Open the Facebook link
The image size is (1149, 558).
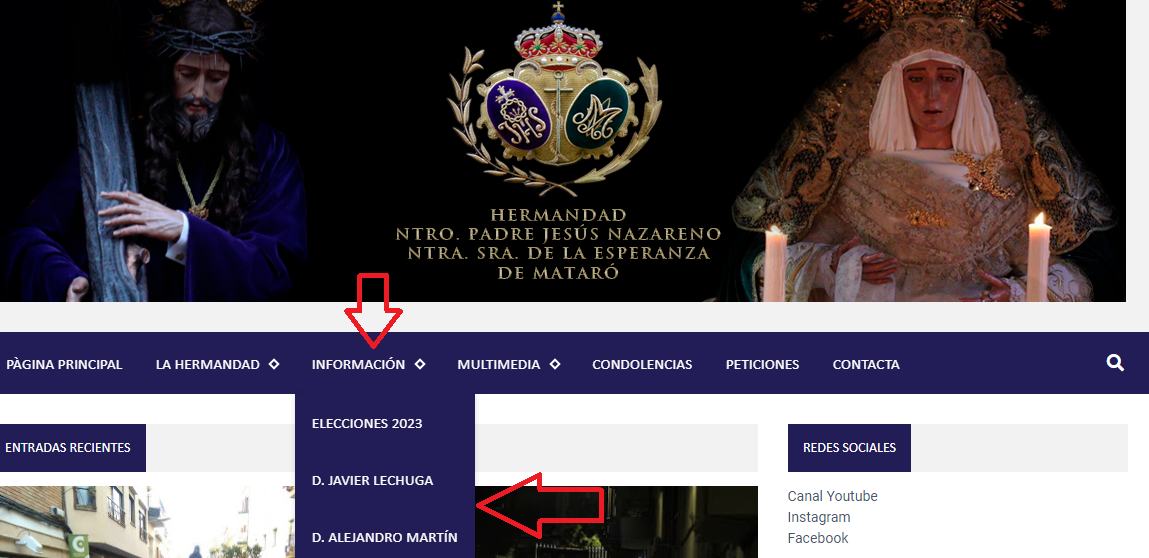818,538
